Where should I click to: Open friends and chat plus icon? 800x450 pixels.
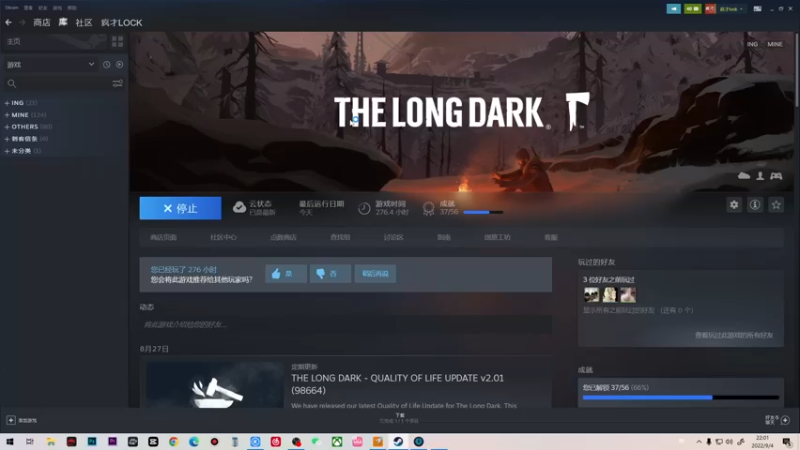pyautogui.click(x=785, y=420)
